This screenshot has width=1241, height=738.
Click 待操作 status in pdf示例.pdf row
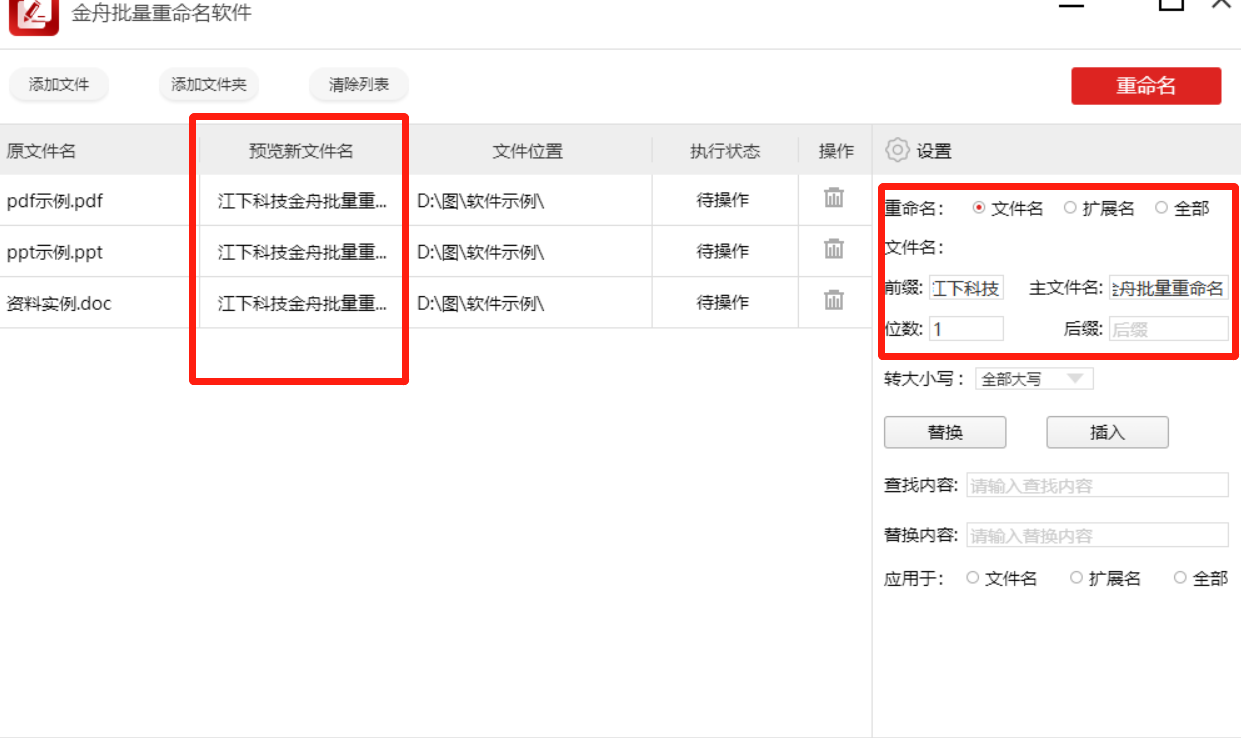click(723, 201)
